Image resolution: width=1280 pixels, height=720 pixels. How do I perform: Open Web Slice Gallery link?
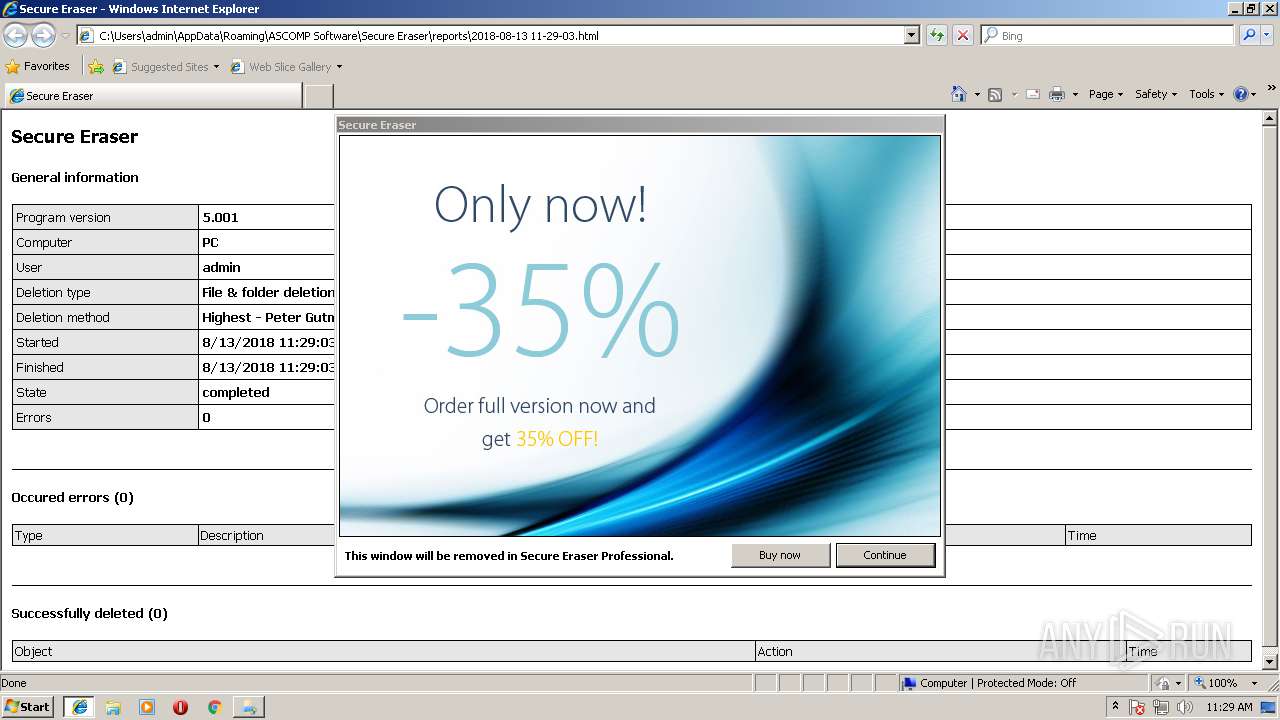tap(286, 67)
